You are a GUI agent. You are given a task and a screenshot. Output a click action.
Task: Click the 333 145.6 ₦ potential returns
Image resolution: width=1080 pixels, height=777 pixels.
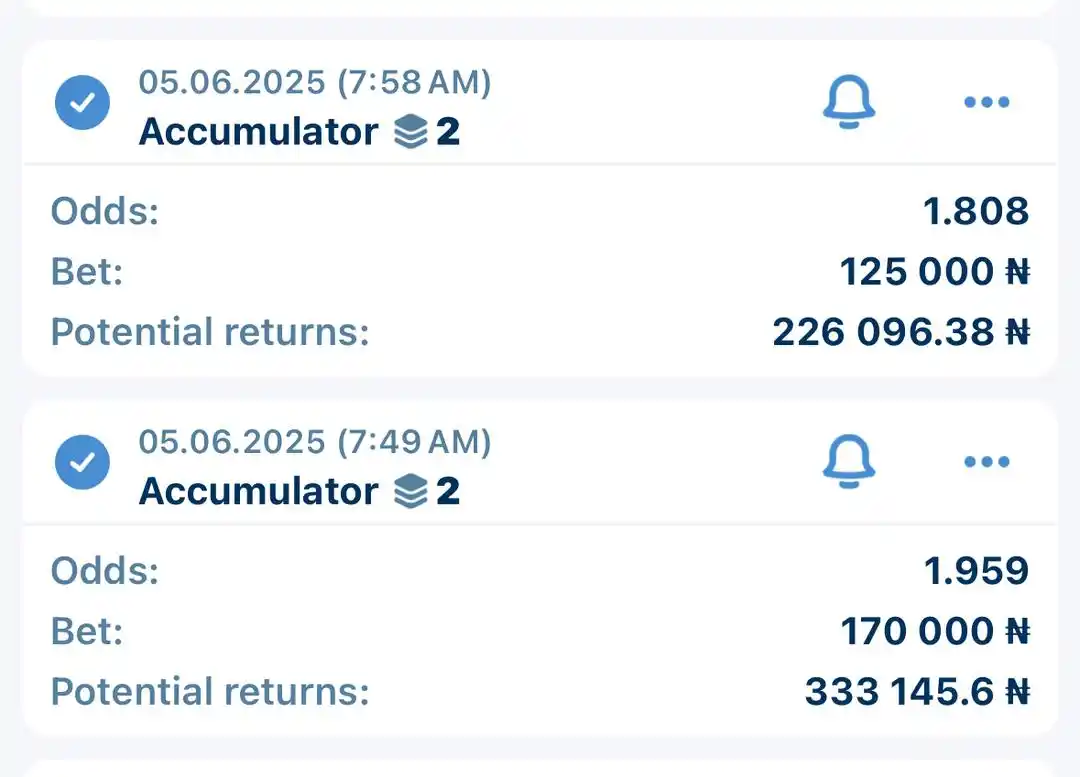(x=916, y=692)
